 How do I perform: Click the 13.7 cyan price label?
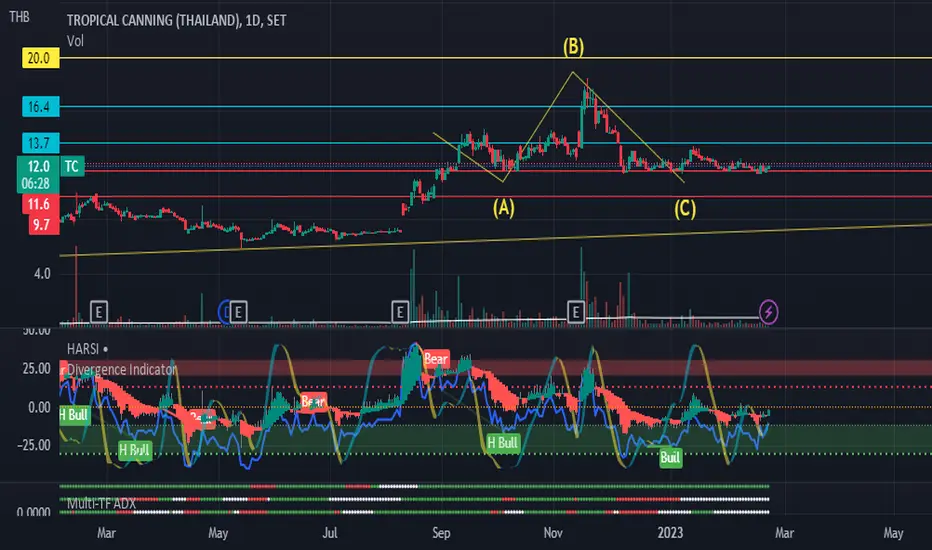pyautogui.click(x=40, y=143)
